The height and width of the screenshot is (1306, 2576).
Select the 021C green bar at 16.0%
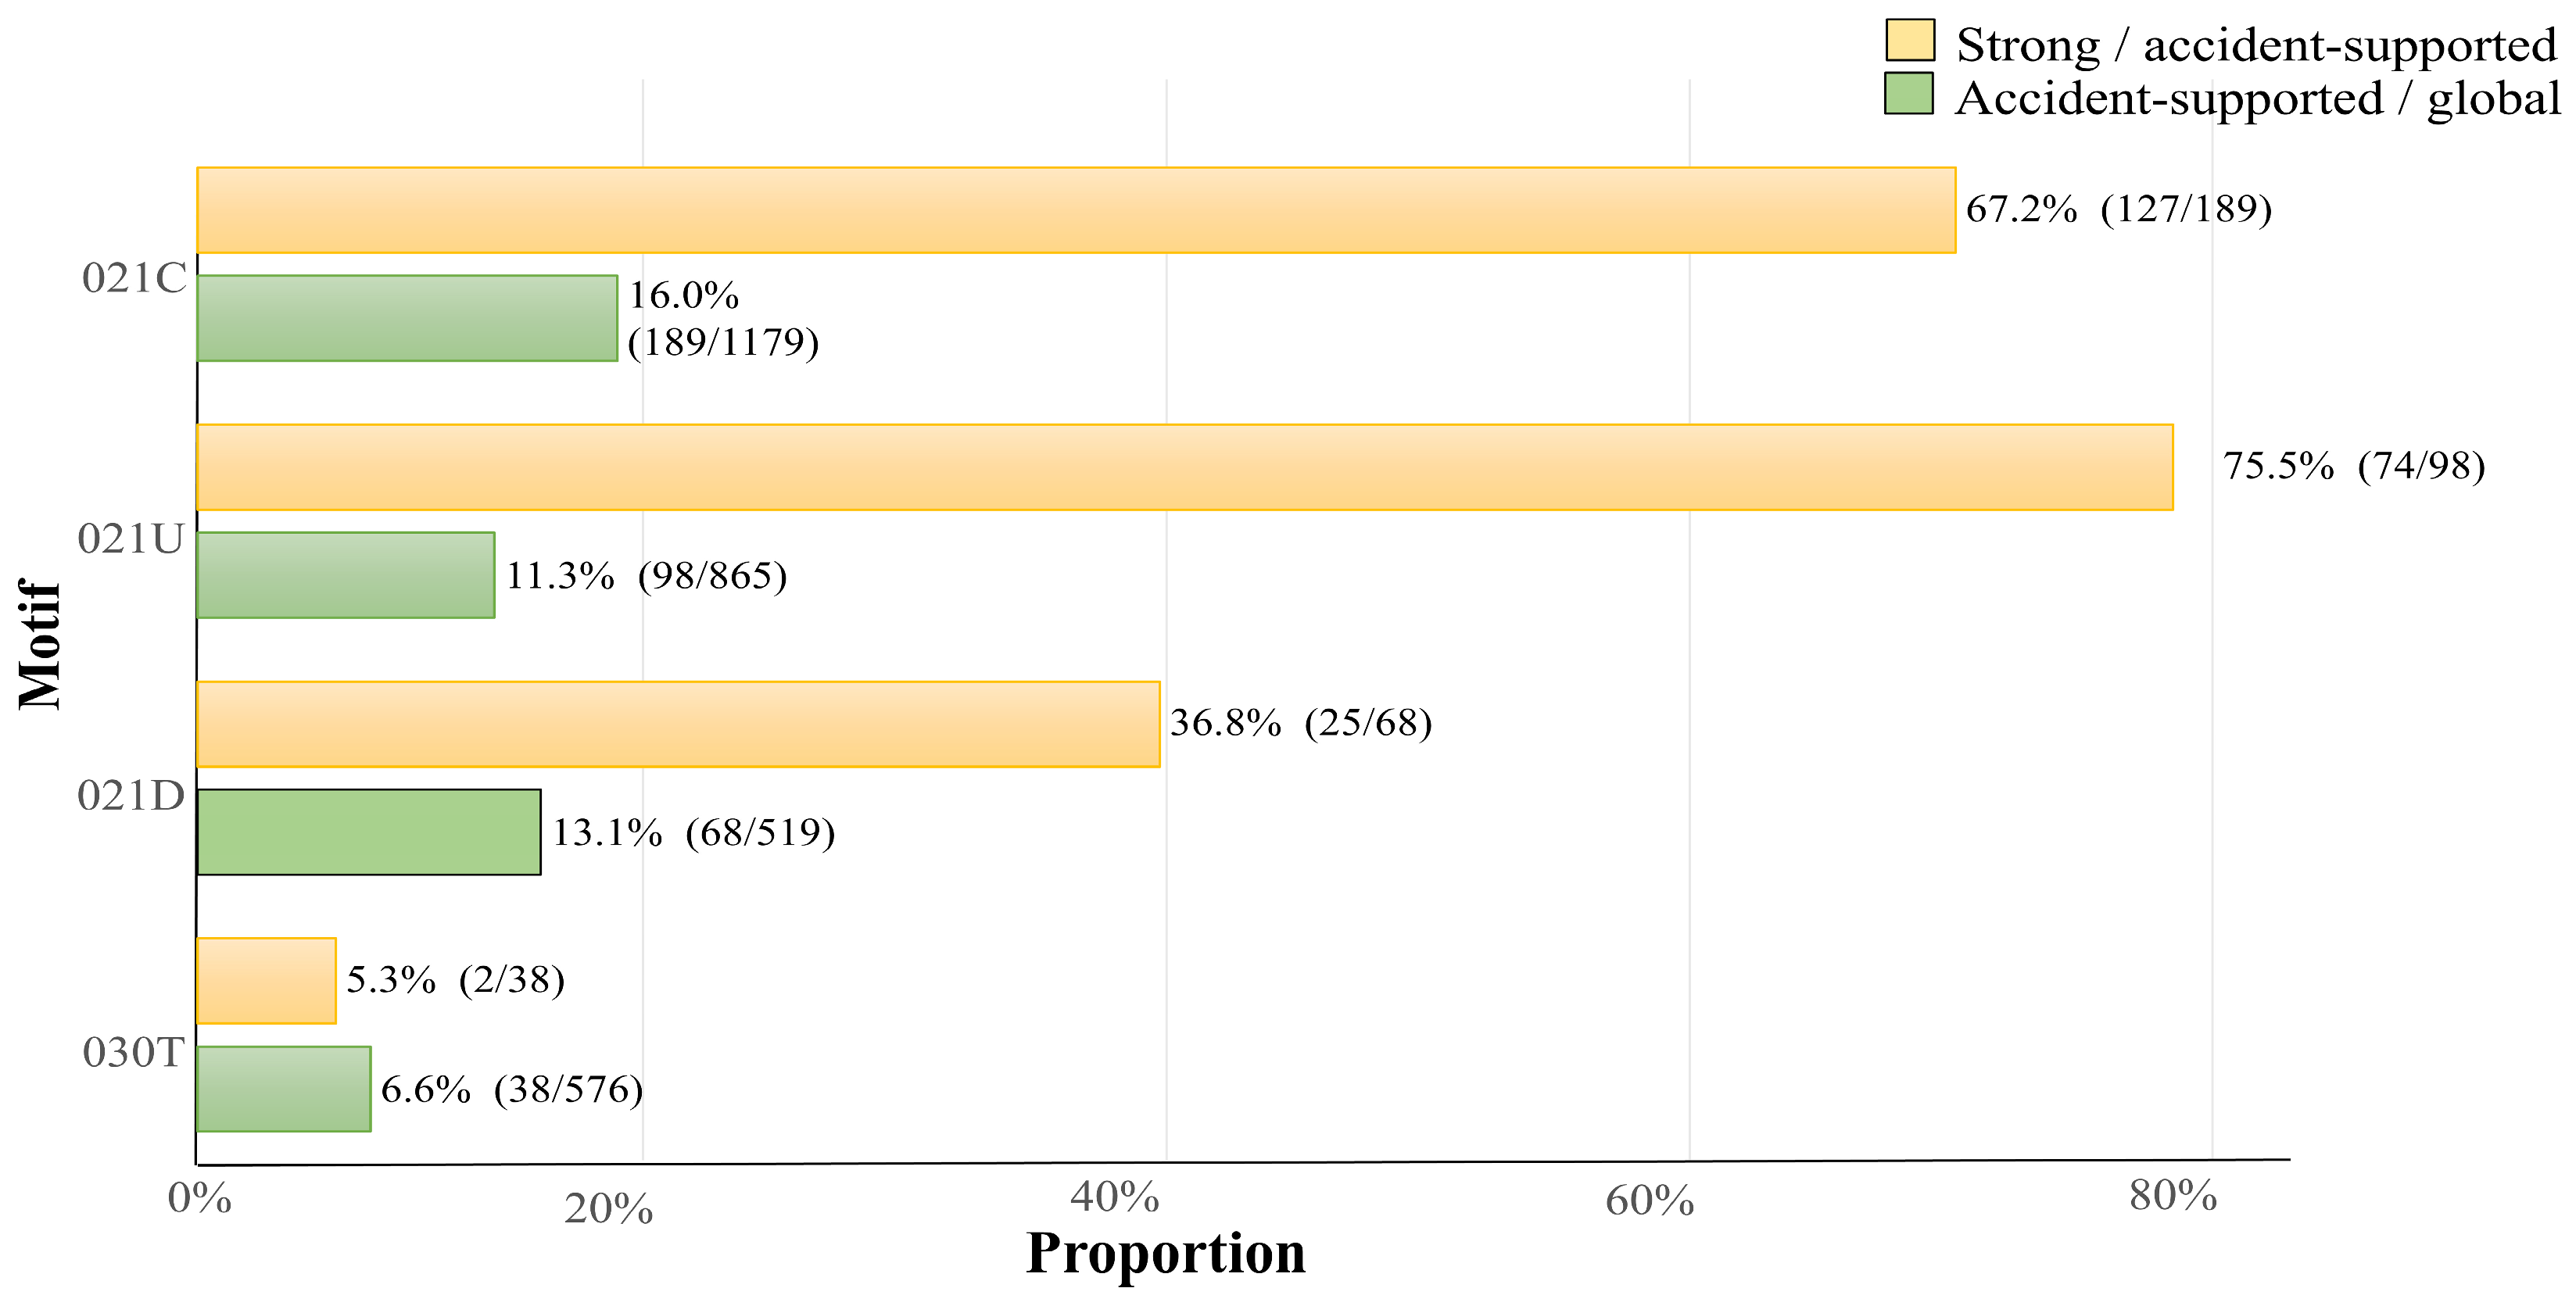(407, 318)
